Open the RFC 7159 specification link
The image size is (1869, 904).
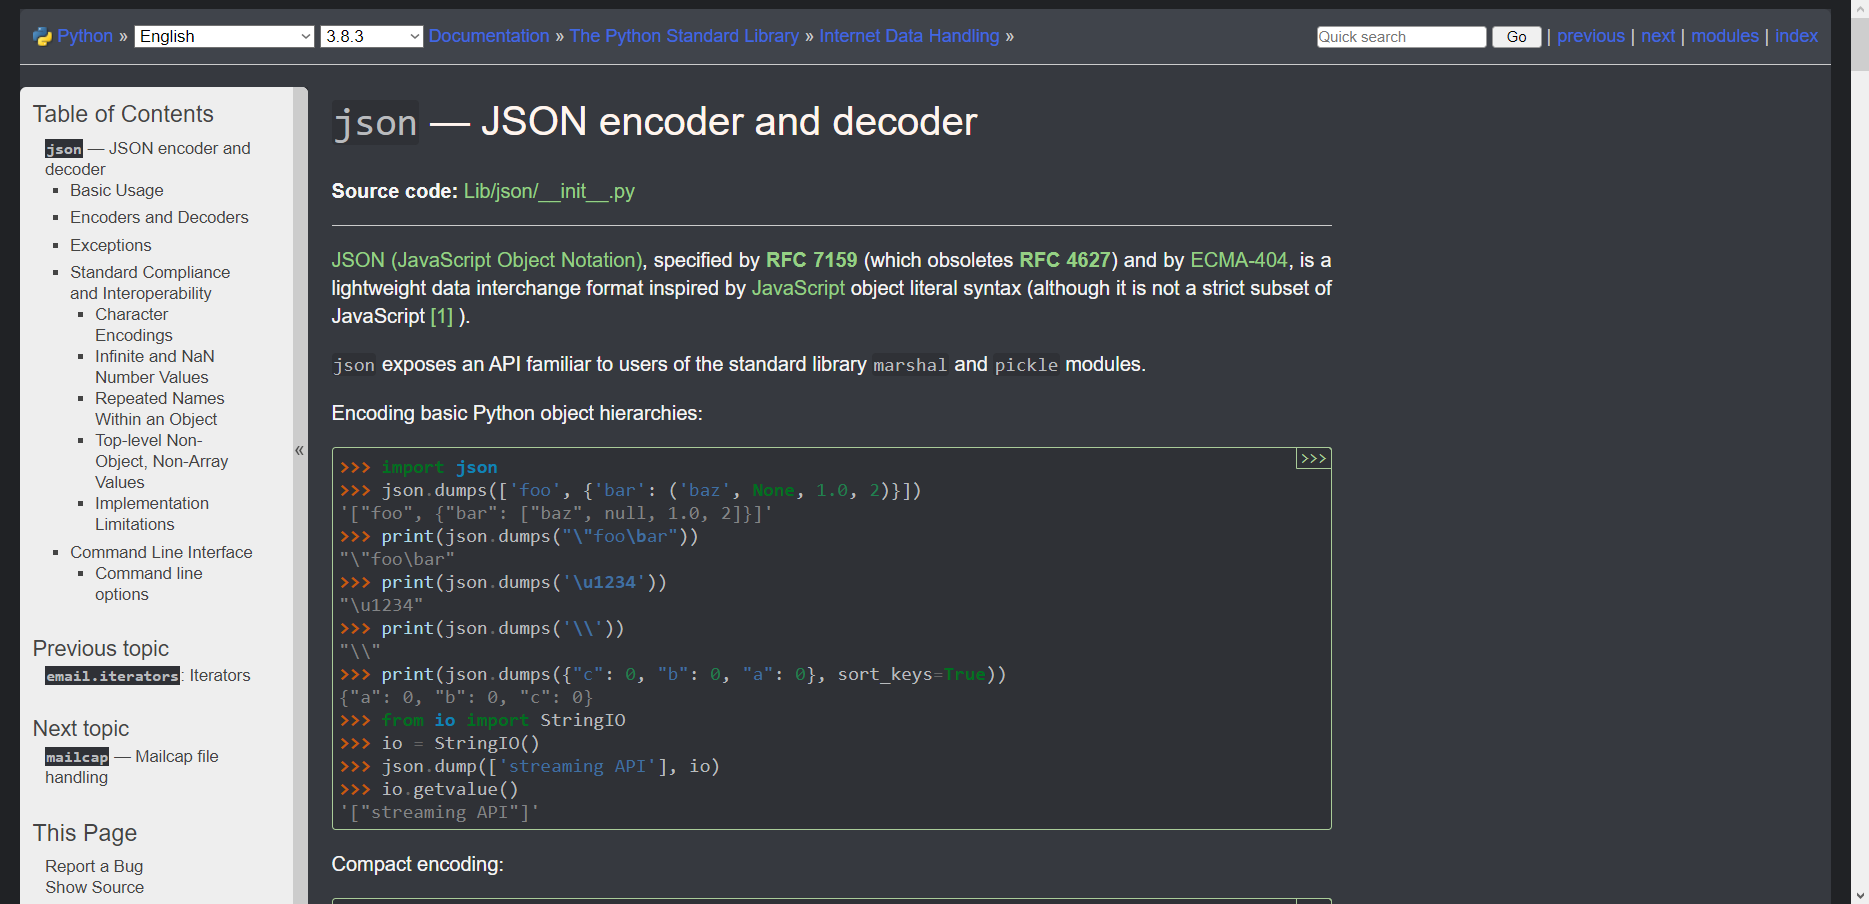pyautogui.click(x=812, y=260)
